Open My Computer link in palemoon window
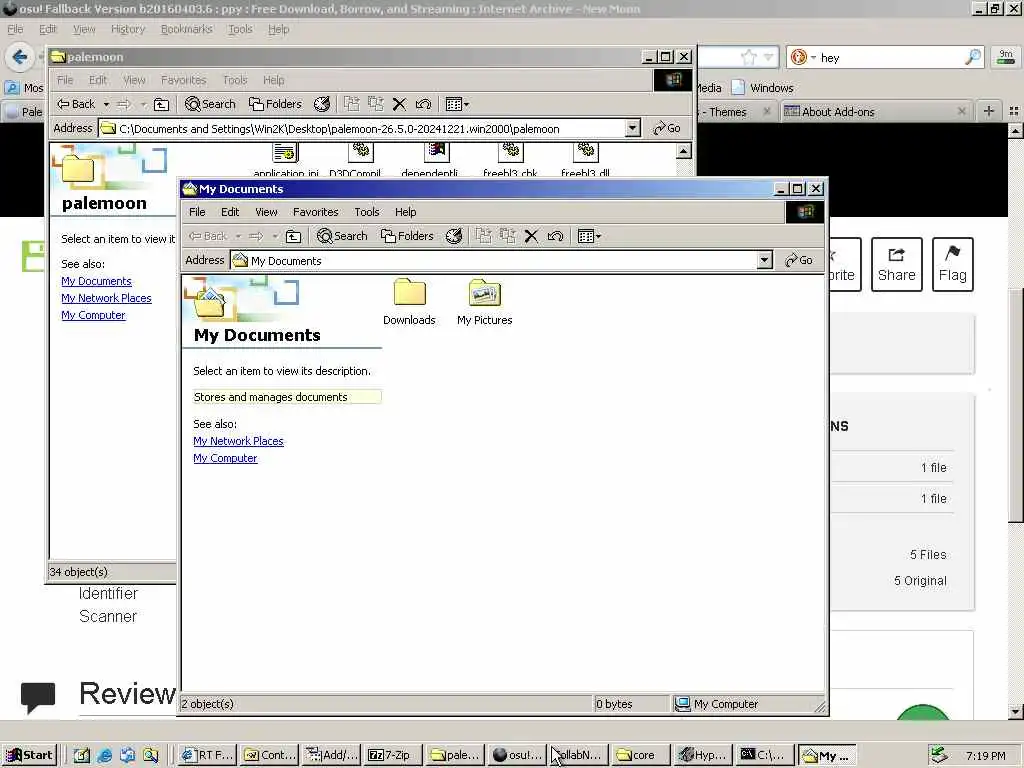1024x768 pixels. [93, 315]
